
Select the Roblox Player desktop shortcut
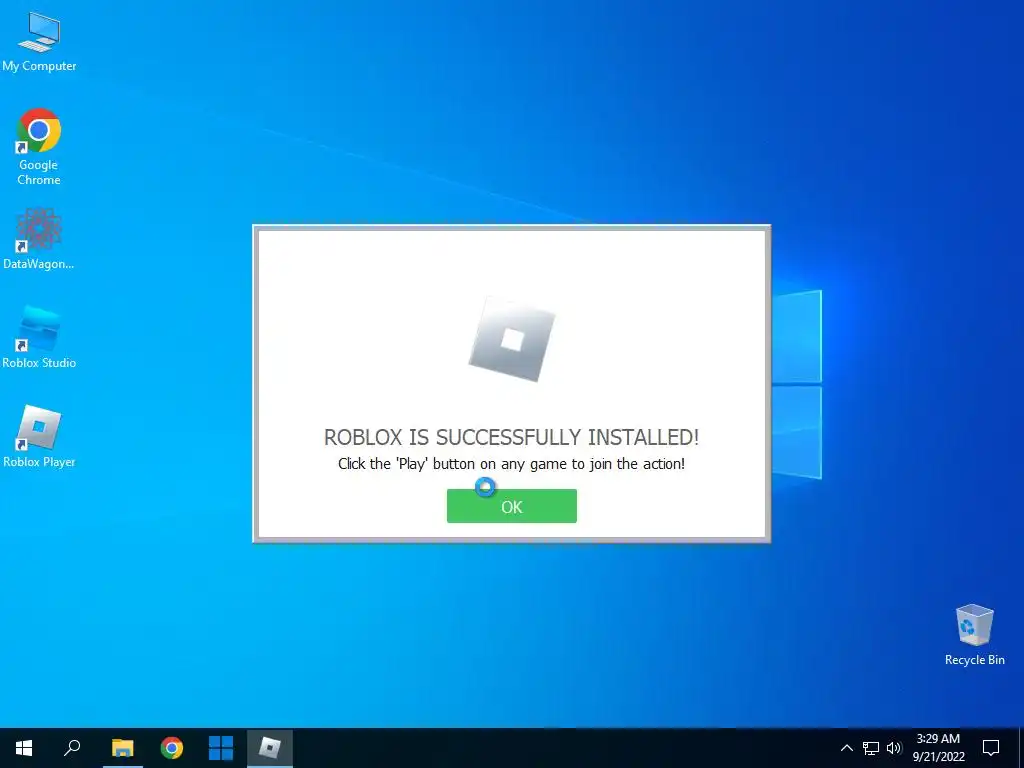pos(39,437)
